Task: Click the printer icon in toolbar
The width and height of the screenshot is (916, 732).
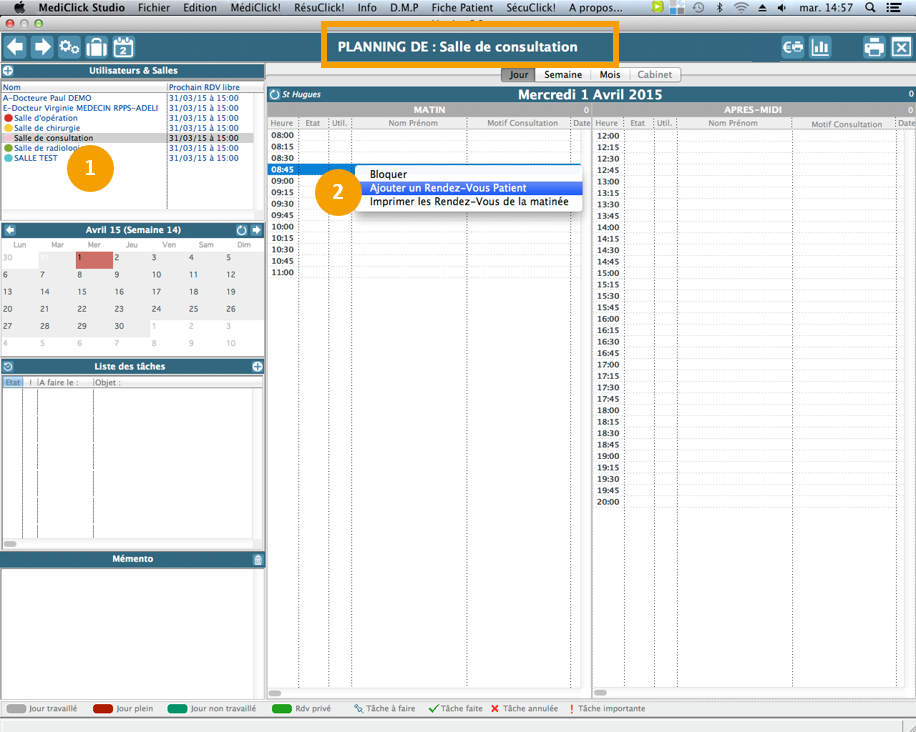Action: (874, 47)
